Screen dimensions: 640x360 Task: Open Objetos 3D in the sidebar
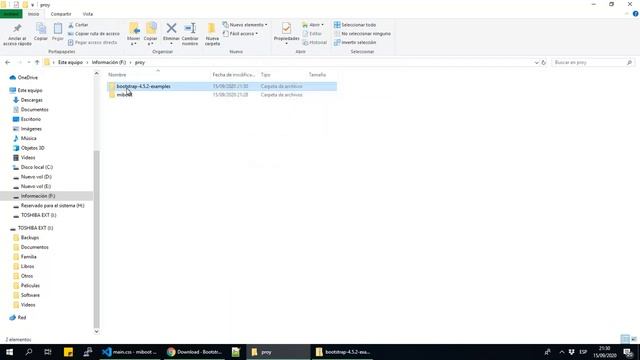point(33,148)
